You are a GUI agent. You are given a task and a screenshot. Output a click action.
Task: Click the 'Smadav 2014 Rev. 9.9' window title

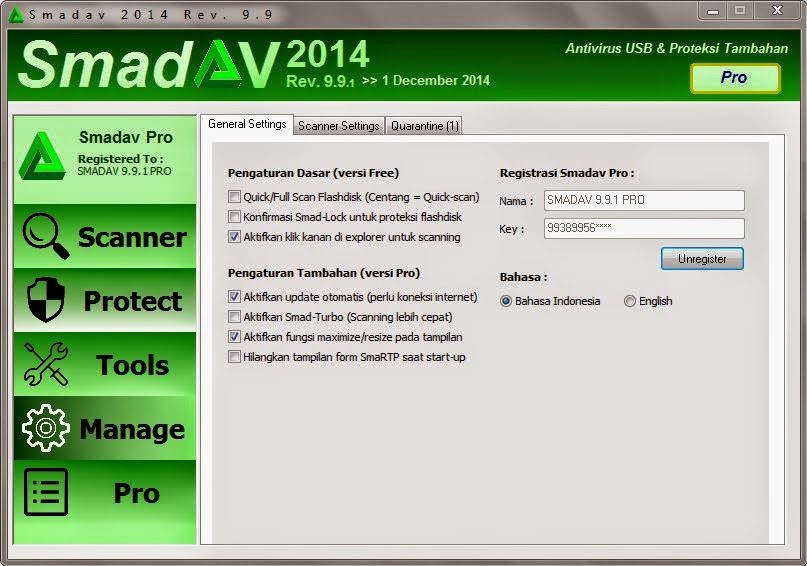click(x=150, y=15)
